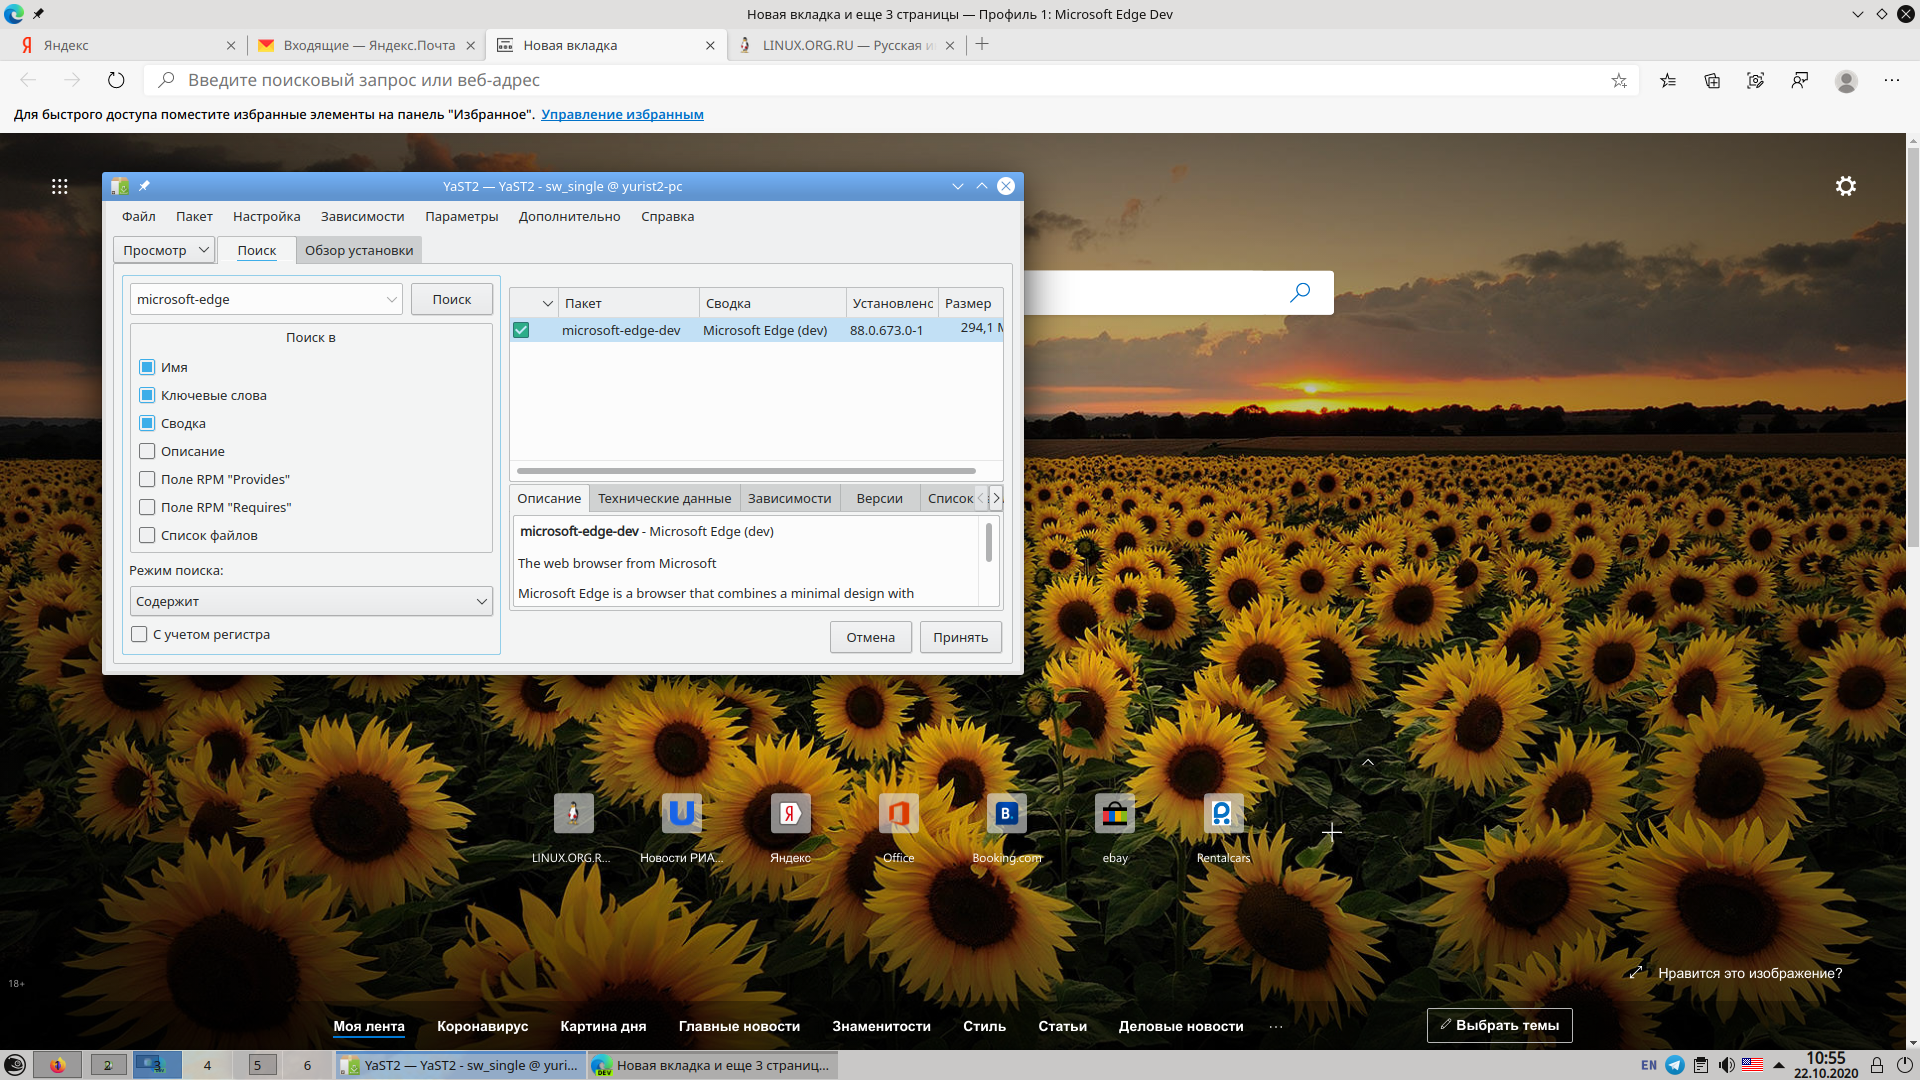This screenshot has width=1920, height=1080.
Task: Add a new quick link with plus icon
Action: tap(1332, 832)
